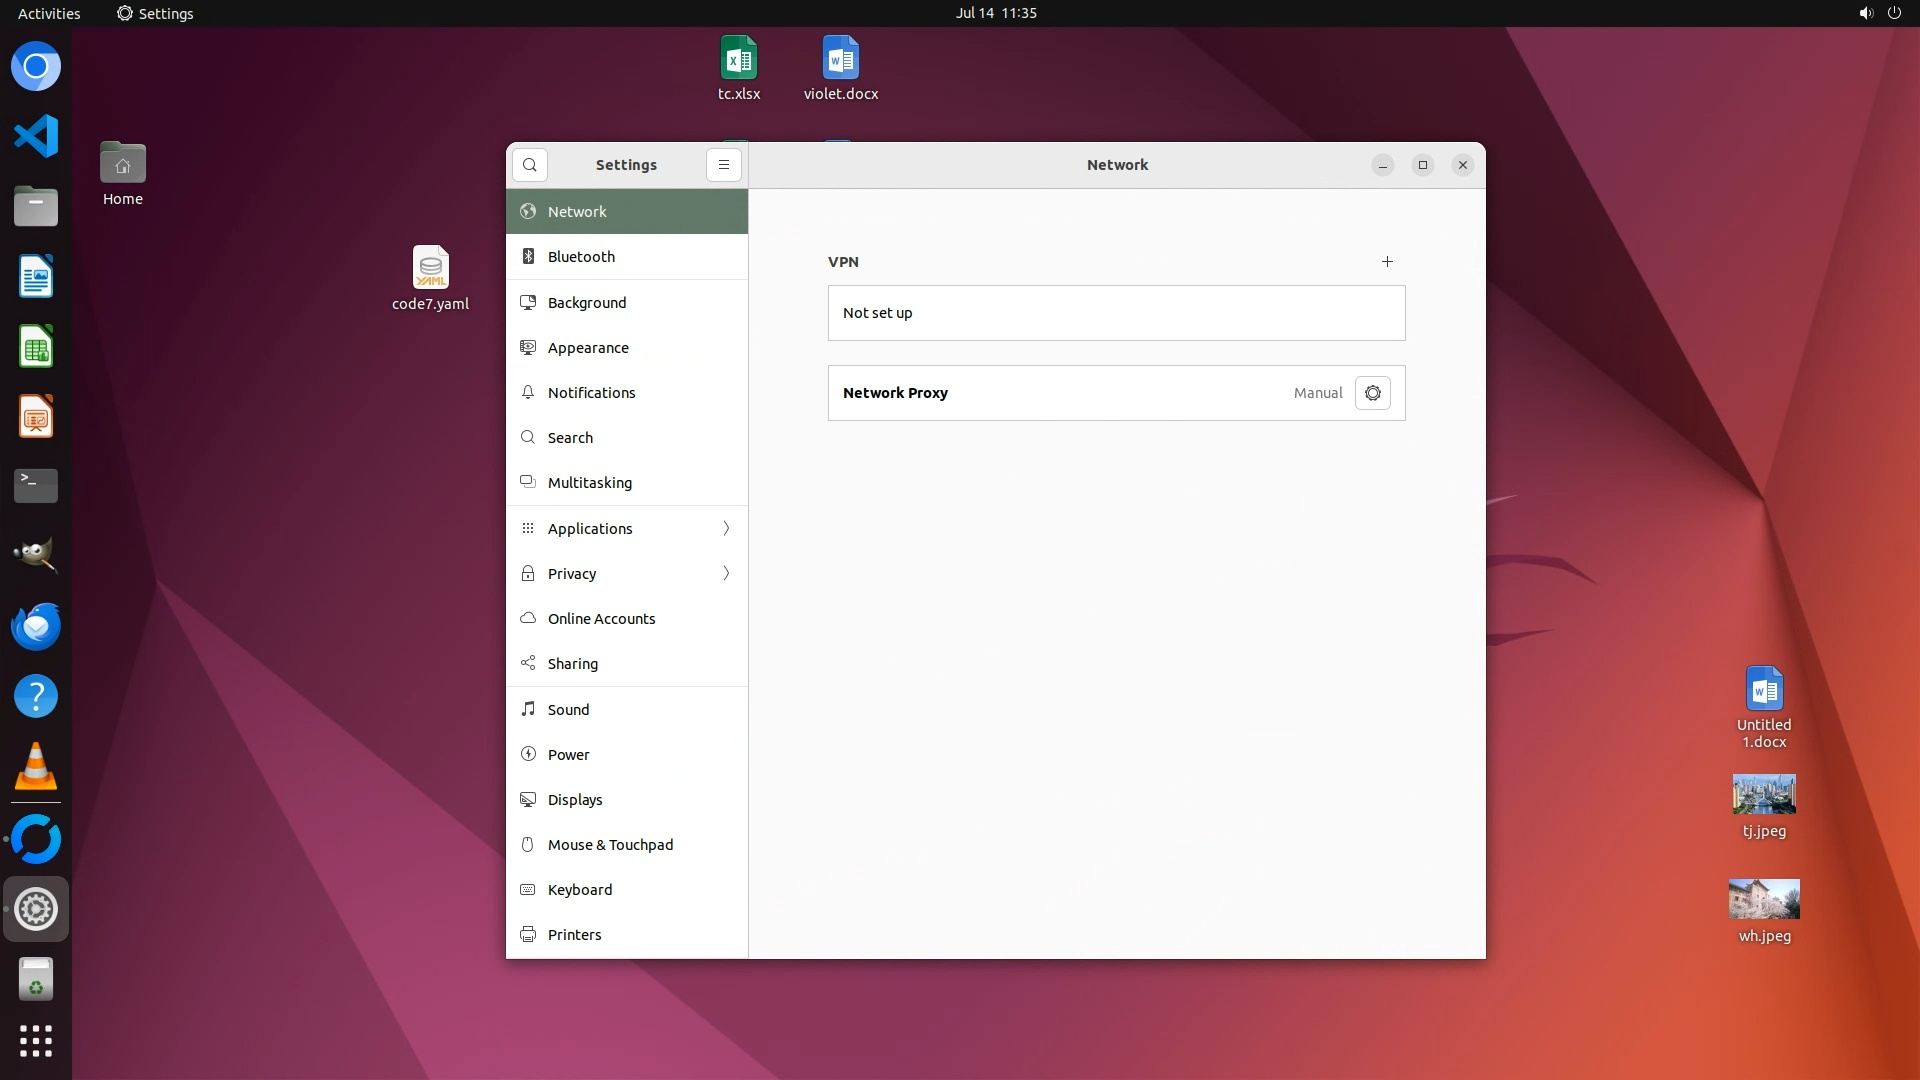Open Network Proxy gear settings
This screenshot has height=1080, width=1920.
[x=1372, y=393]
